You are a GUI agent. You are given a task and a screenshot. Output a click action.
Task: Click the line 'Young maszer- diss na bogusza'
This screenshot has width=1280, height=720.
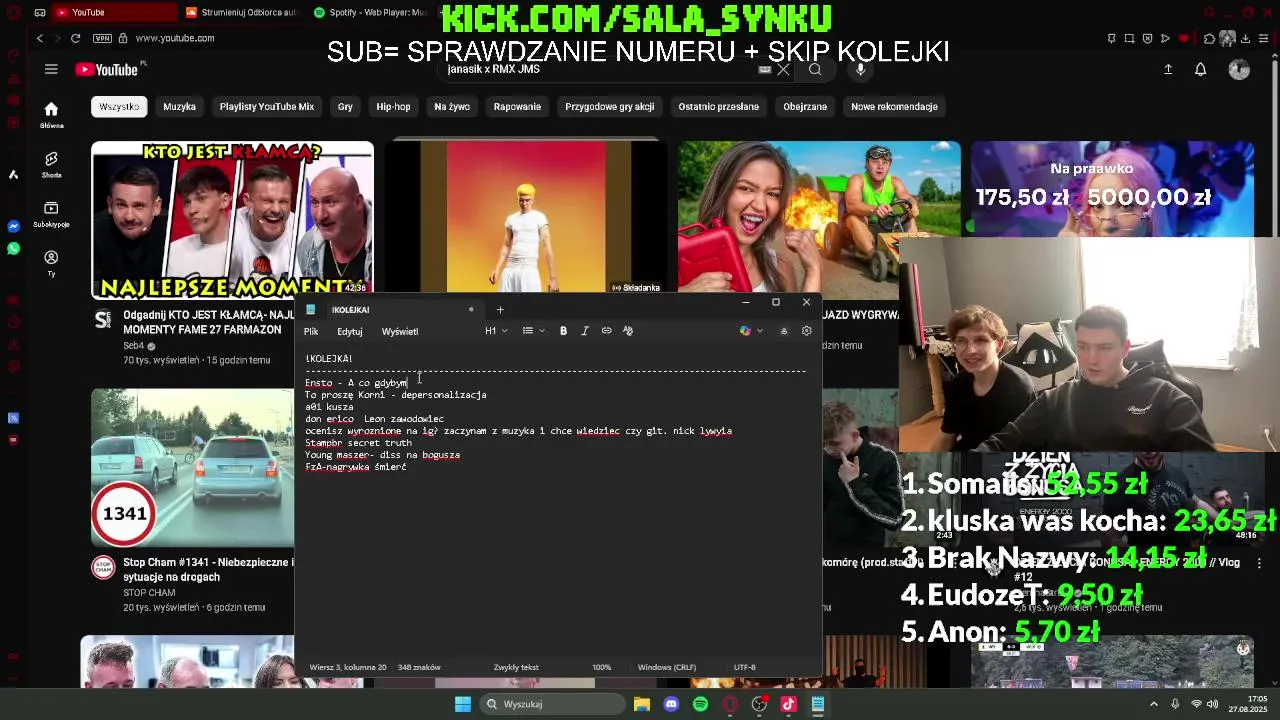[382, 455]
